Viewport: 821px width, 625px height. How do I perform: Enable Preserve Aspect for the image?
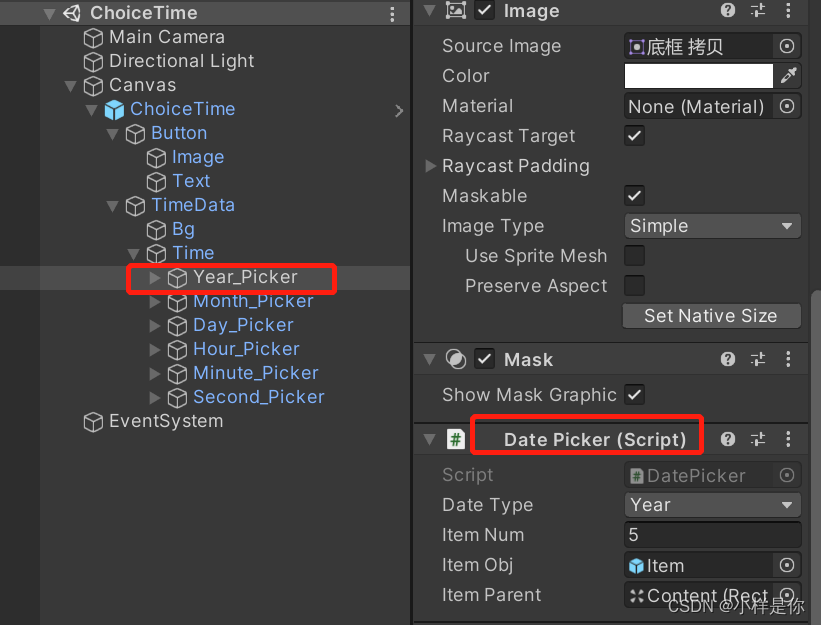634,286
